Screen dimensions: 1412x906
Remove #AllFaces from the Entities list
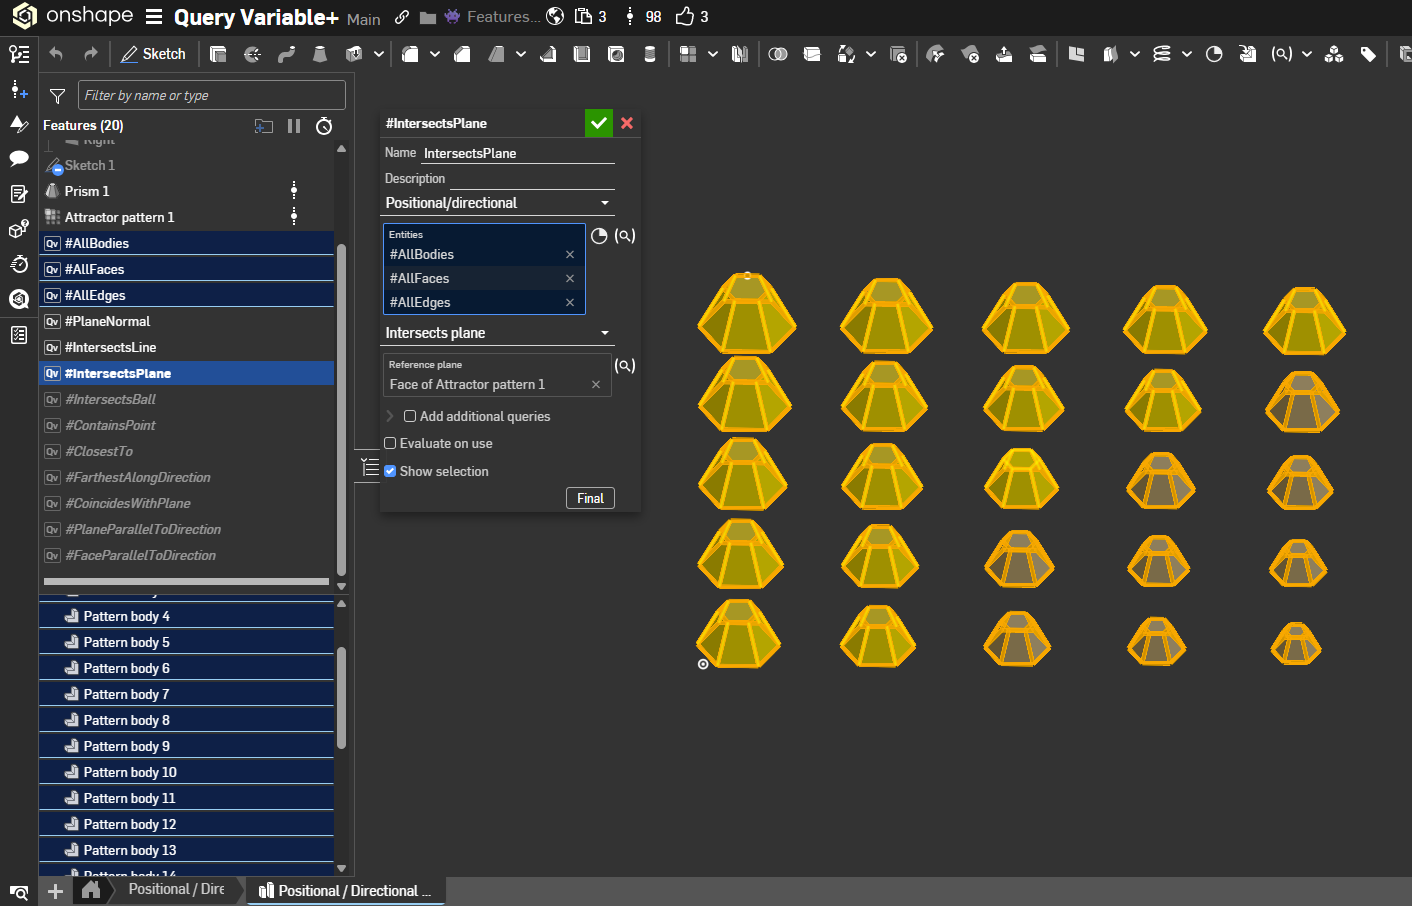coord(570,279)
